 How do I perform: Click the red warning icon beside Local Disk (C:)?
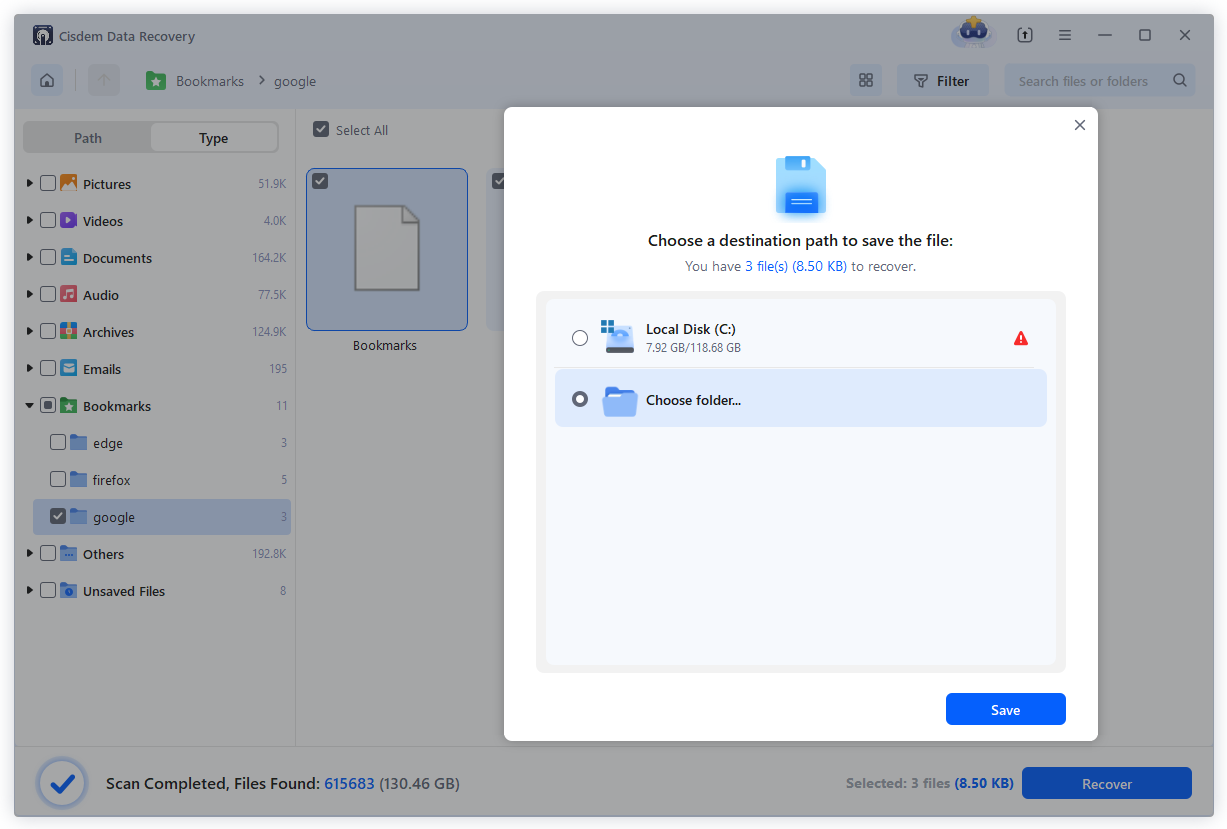1021,338
